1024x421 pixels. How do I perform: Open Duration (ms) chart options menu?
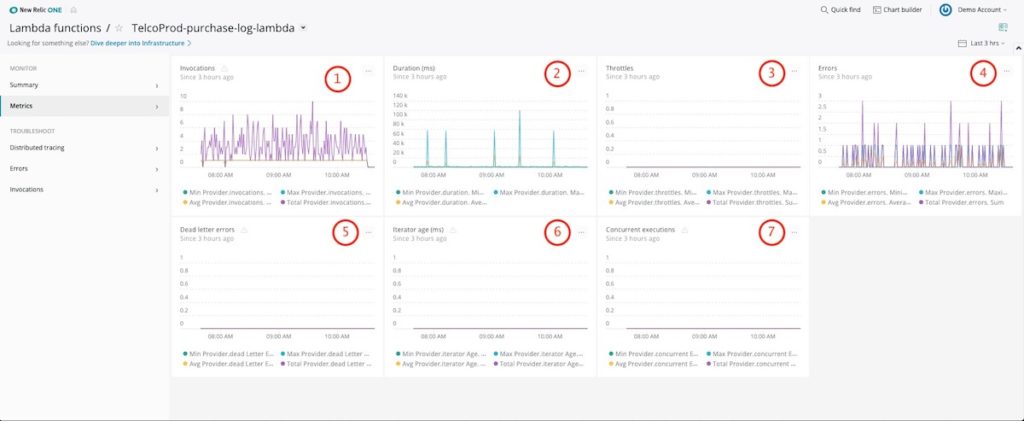coord(581,71)
